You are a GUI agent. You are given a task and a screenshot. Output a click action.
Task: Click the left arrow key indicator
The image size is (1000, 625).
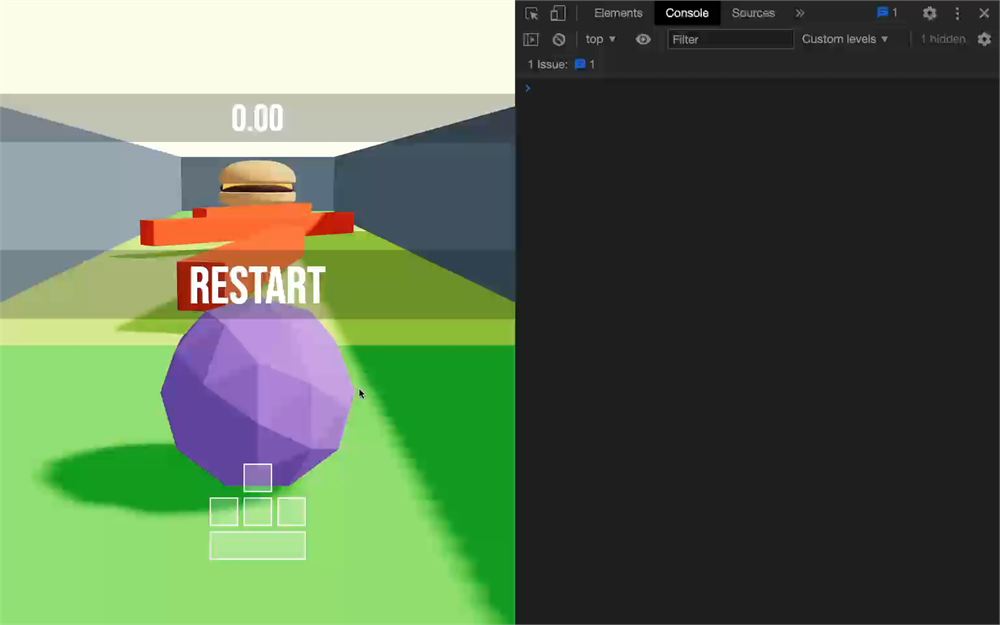pyautogui.click(x=224, y=511)
